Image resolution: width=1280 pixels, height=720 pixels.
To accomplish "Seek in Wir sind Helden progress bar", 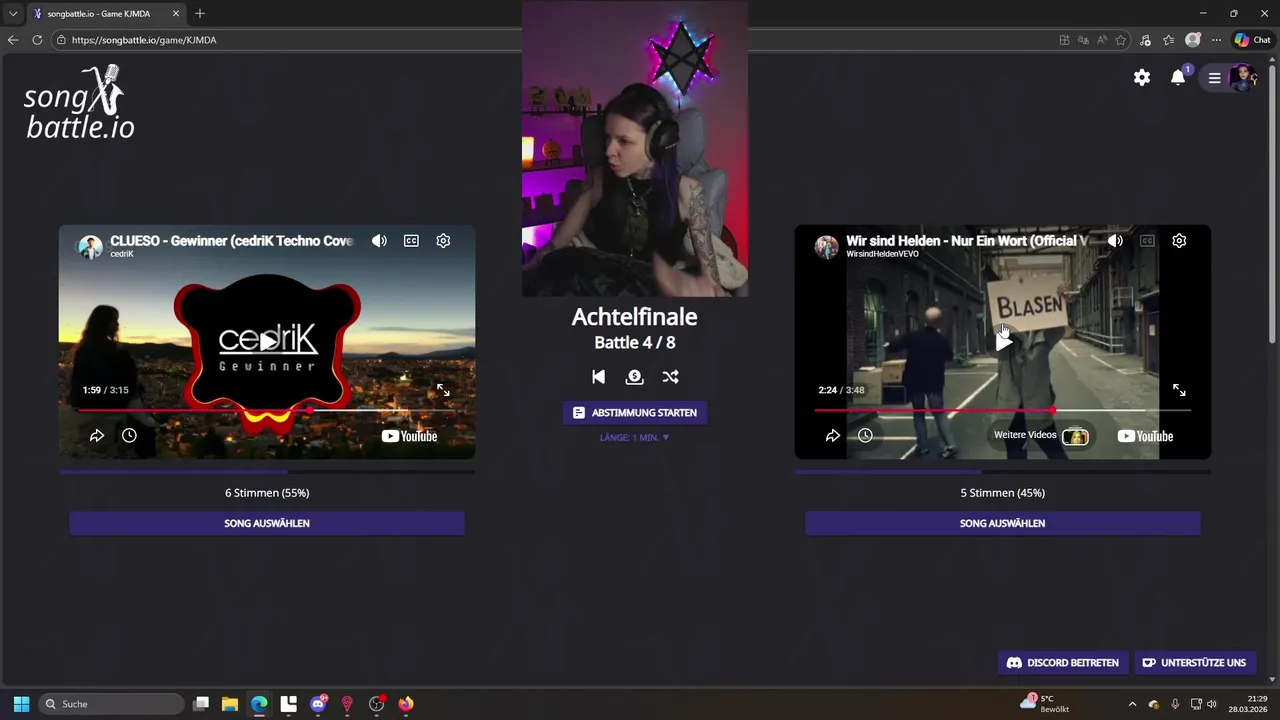I will tap(1003, 410).
